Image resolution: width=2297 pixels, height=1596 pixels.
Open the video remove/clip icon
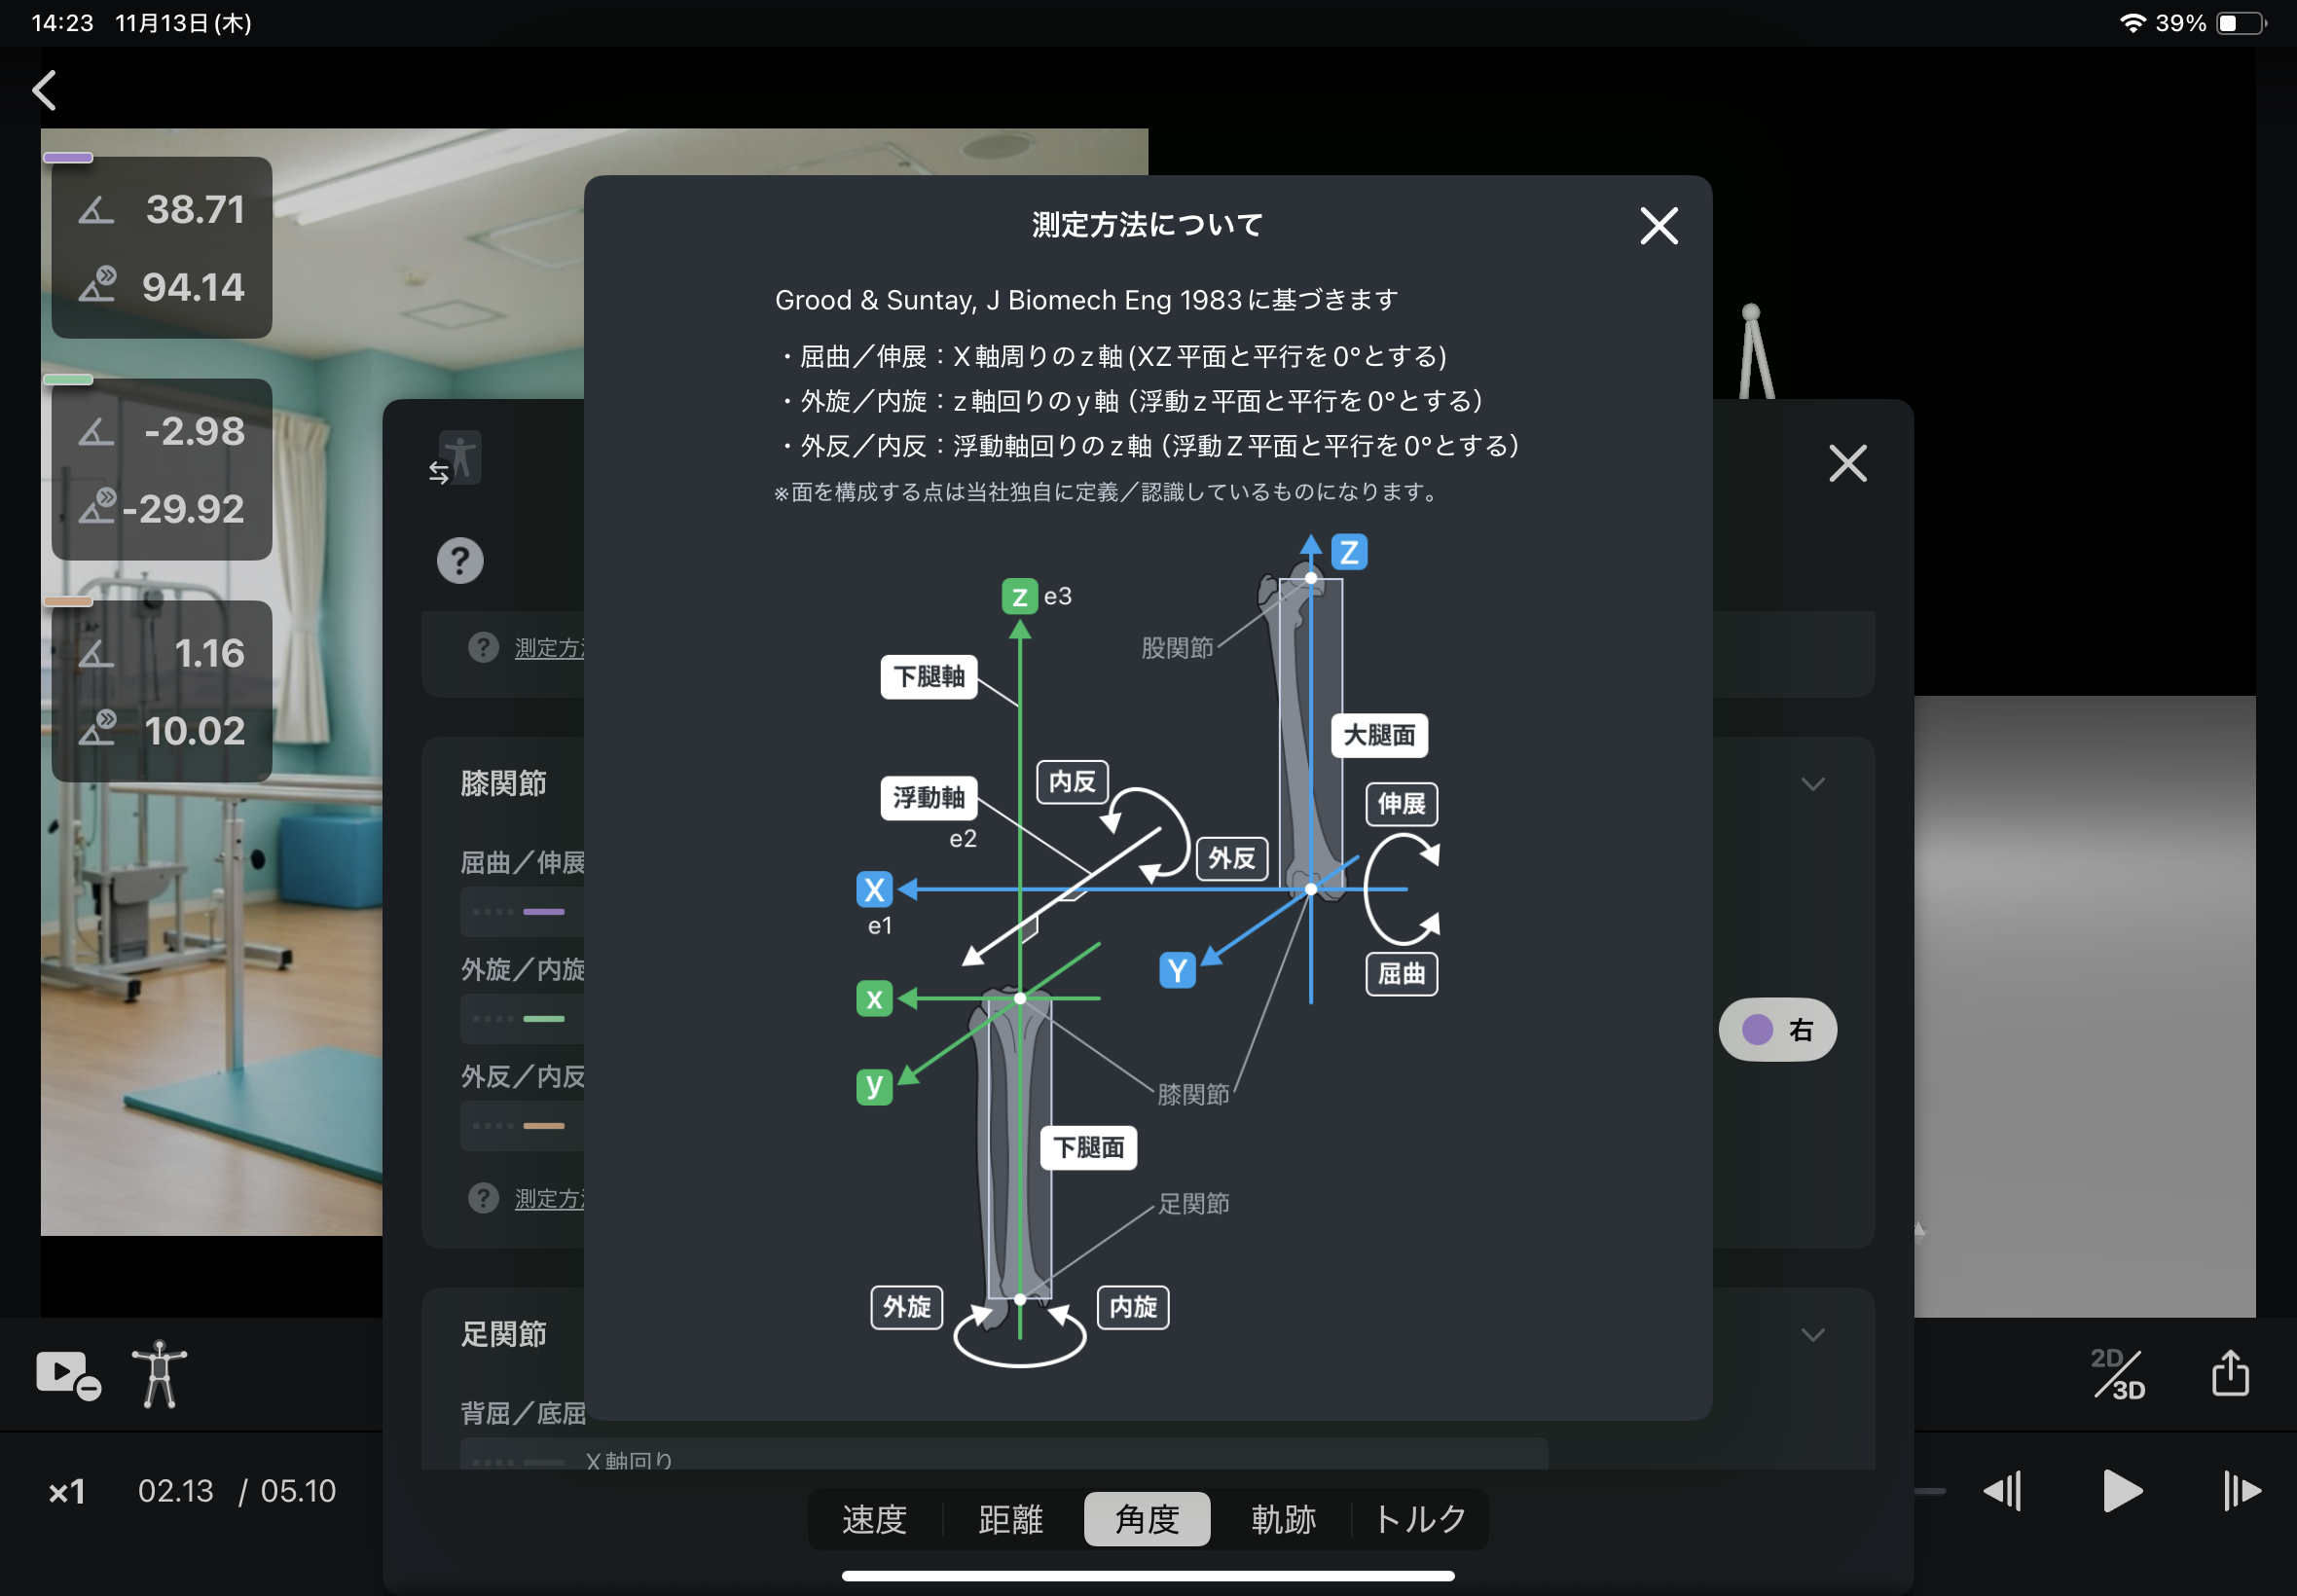pos(66,1374)
